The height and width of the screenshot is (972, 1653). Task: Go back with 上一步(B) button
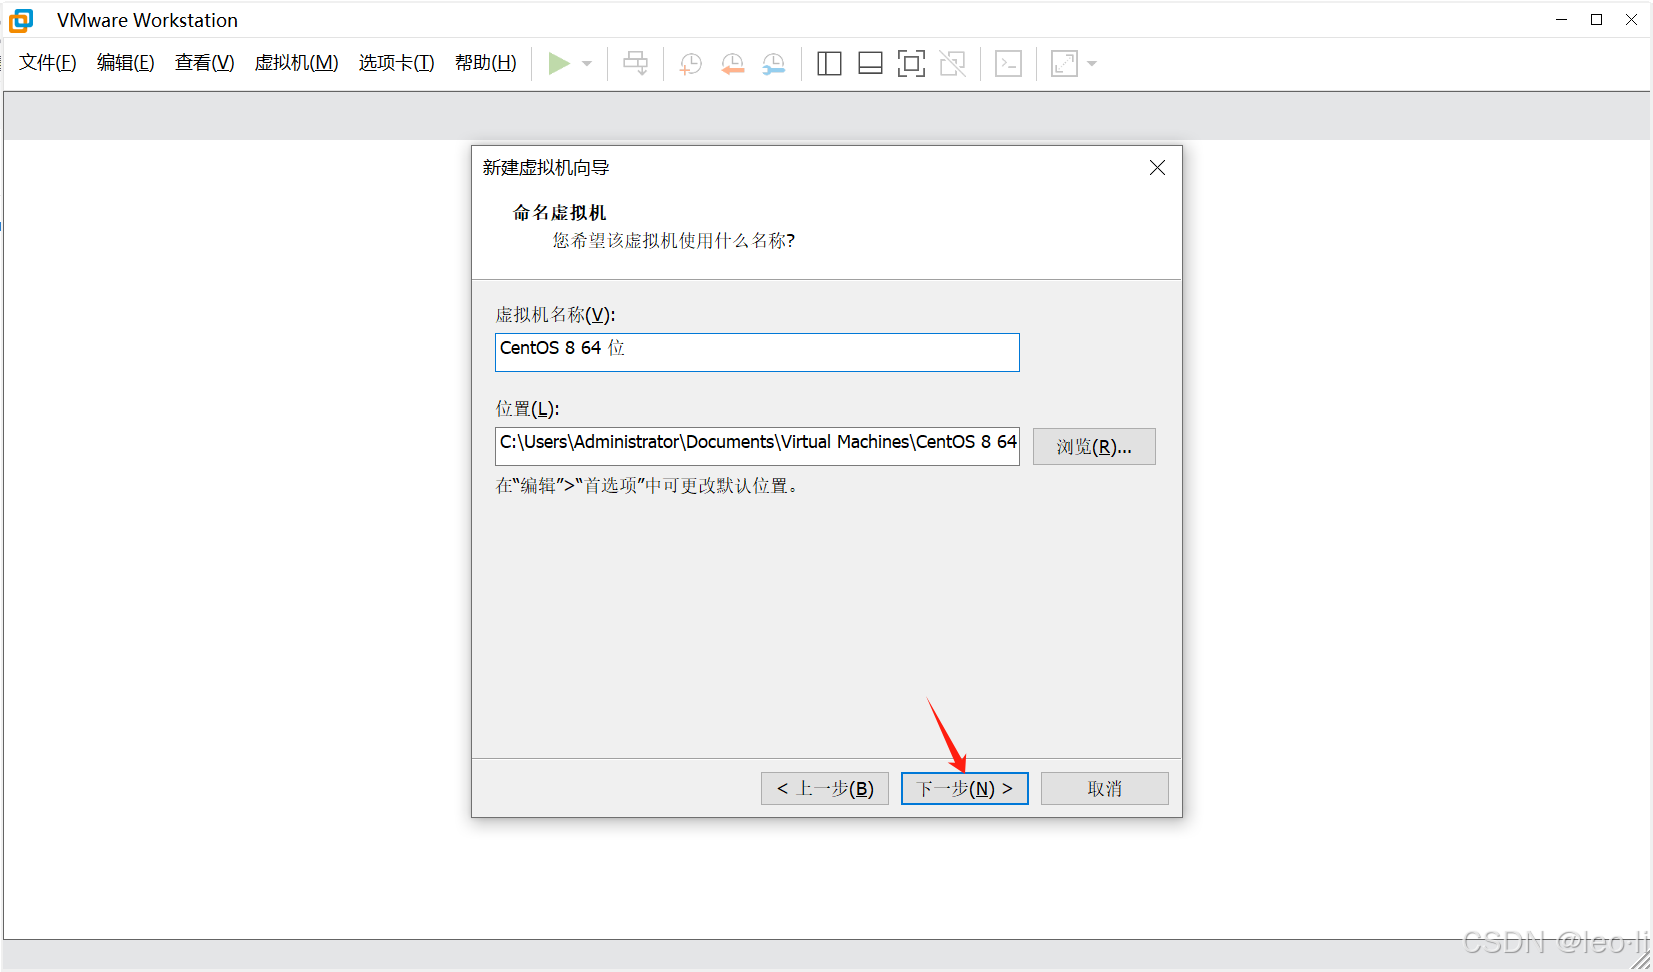click(x=825, y=788)
